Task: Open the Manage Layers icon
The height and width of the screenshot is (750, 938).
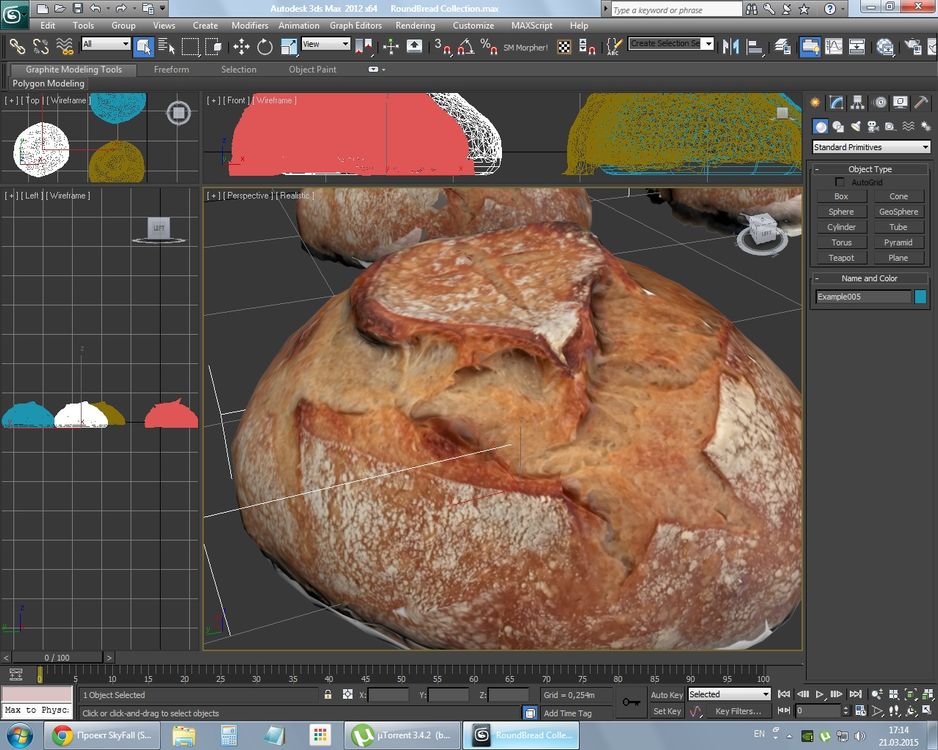Action: click(782, 46)
